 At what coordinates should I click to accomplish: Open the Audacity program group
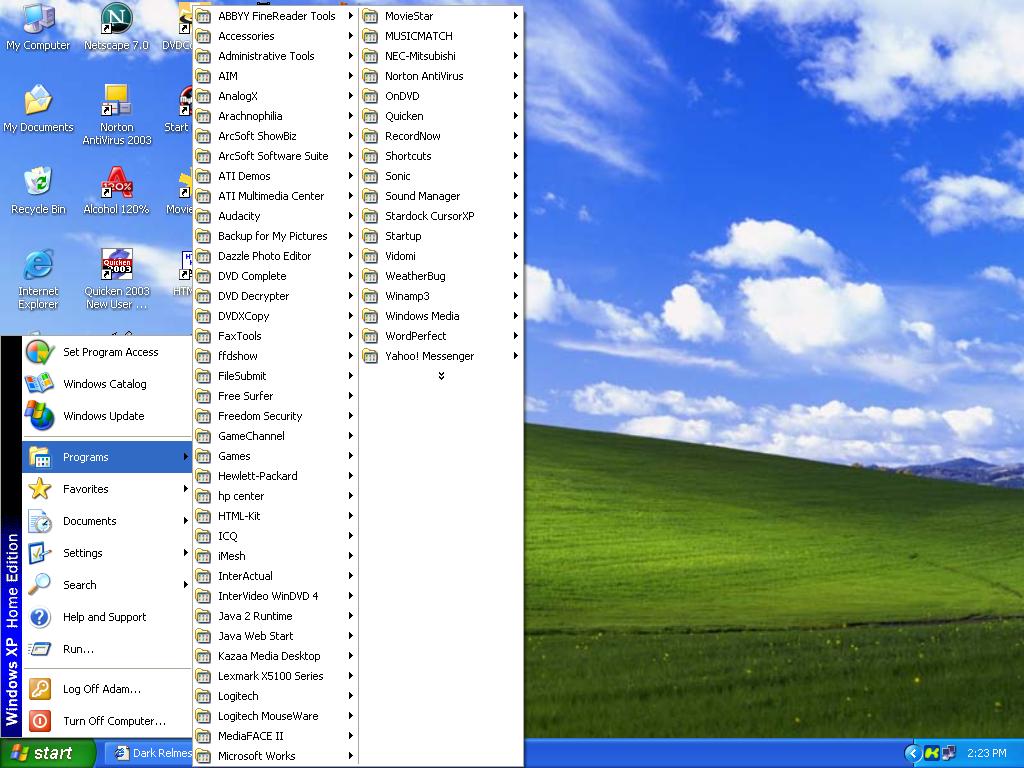(x=276, y=216)
